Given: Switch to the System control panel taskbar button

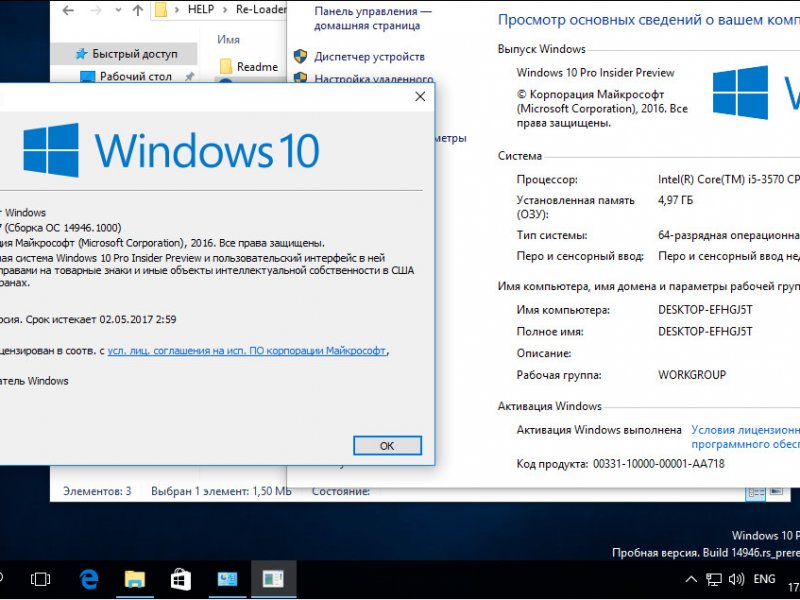Looking at the screenshot, I should pyautogui.click(x=227, y=579).
